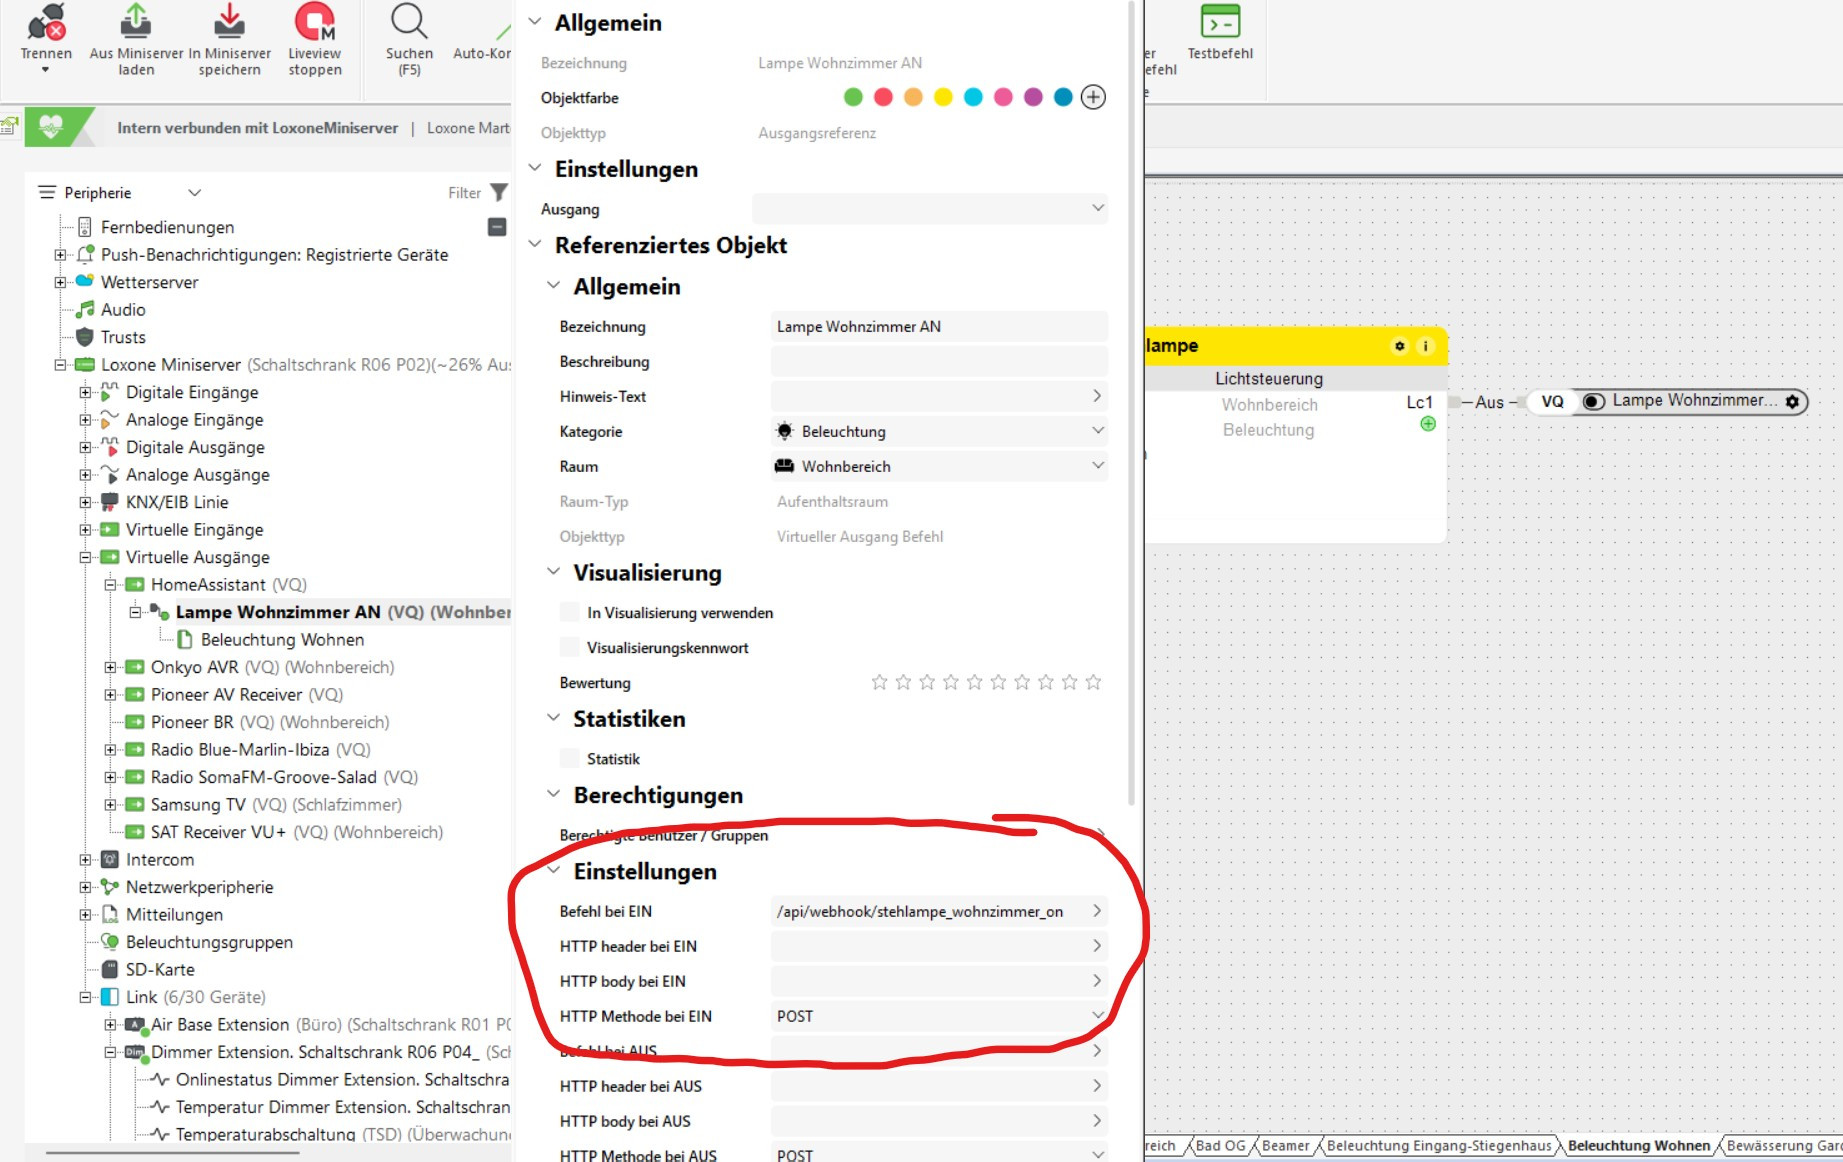Click the Trennen disconnect icon

(x=46, y=21)
